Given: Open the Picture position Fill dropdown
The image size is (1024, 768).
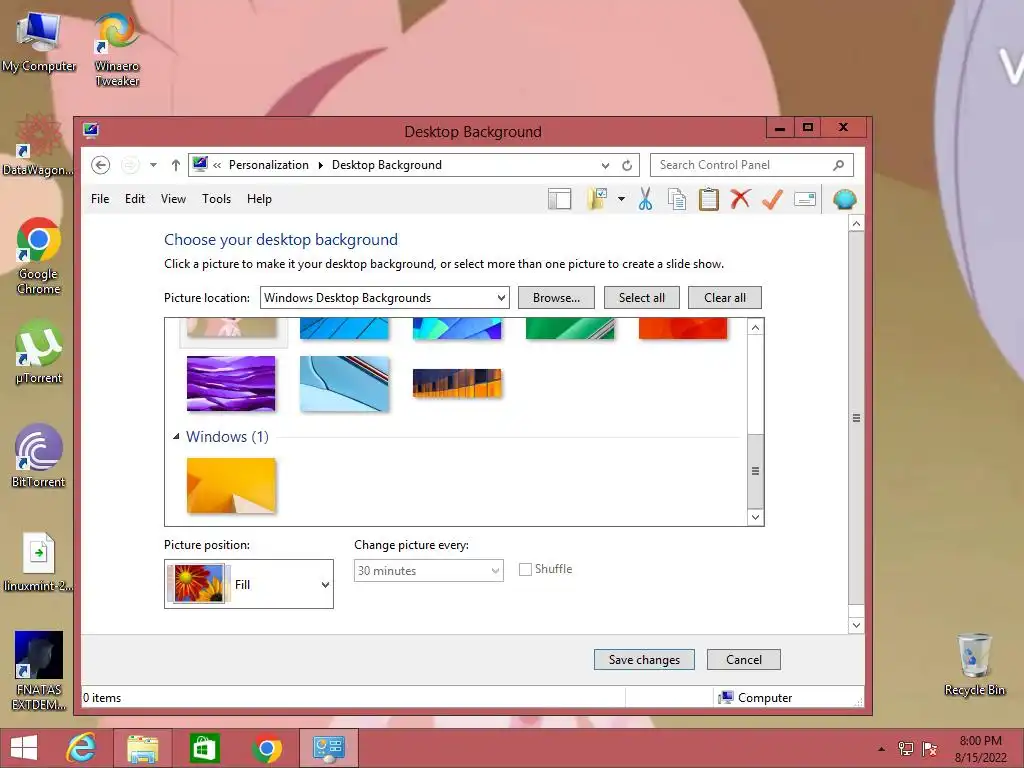Looking at the screenshot, I should (x=249, y=584).
